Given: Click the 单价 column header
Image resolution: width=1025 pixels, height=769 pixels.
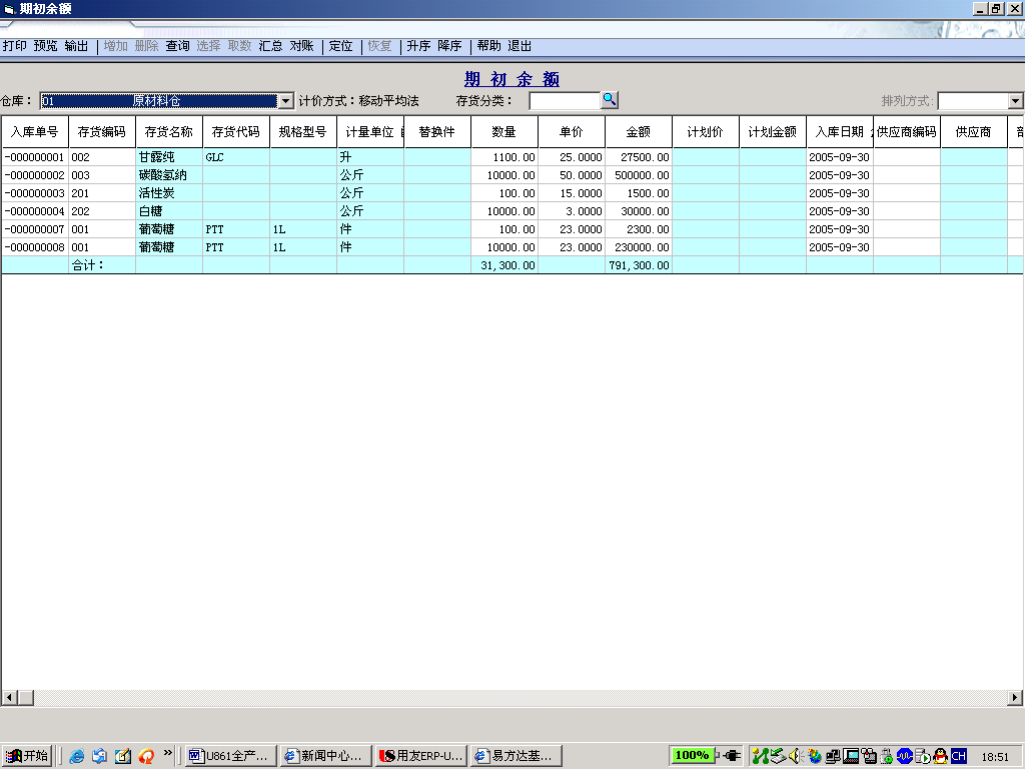Looking at the screenshot, I should tap(571, 131).
